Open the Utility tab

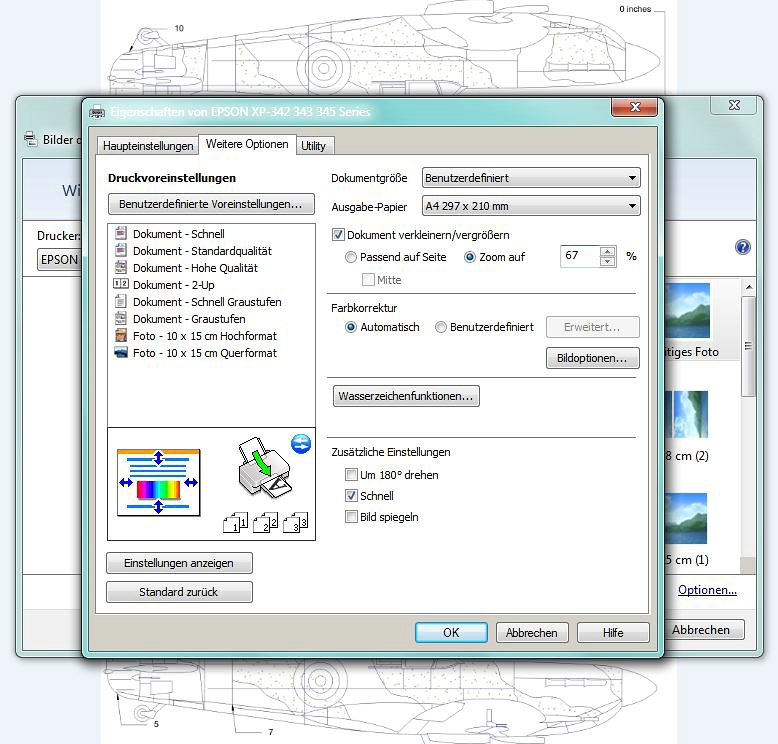[x=313, y=146]
